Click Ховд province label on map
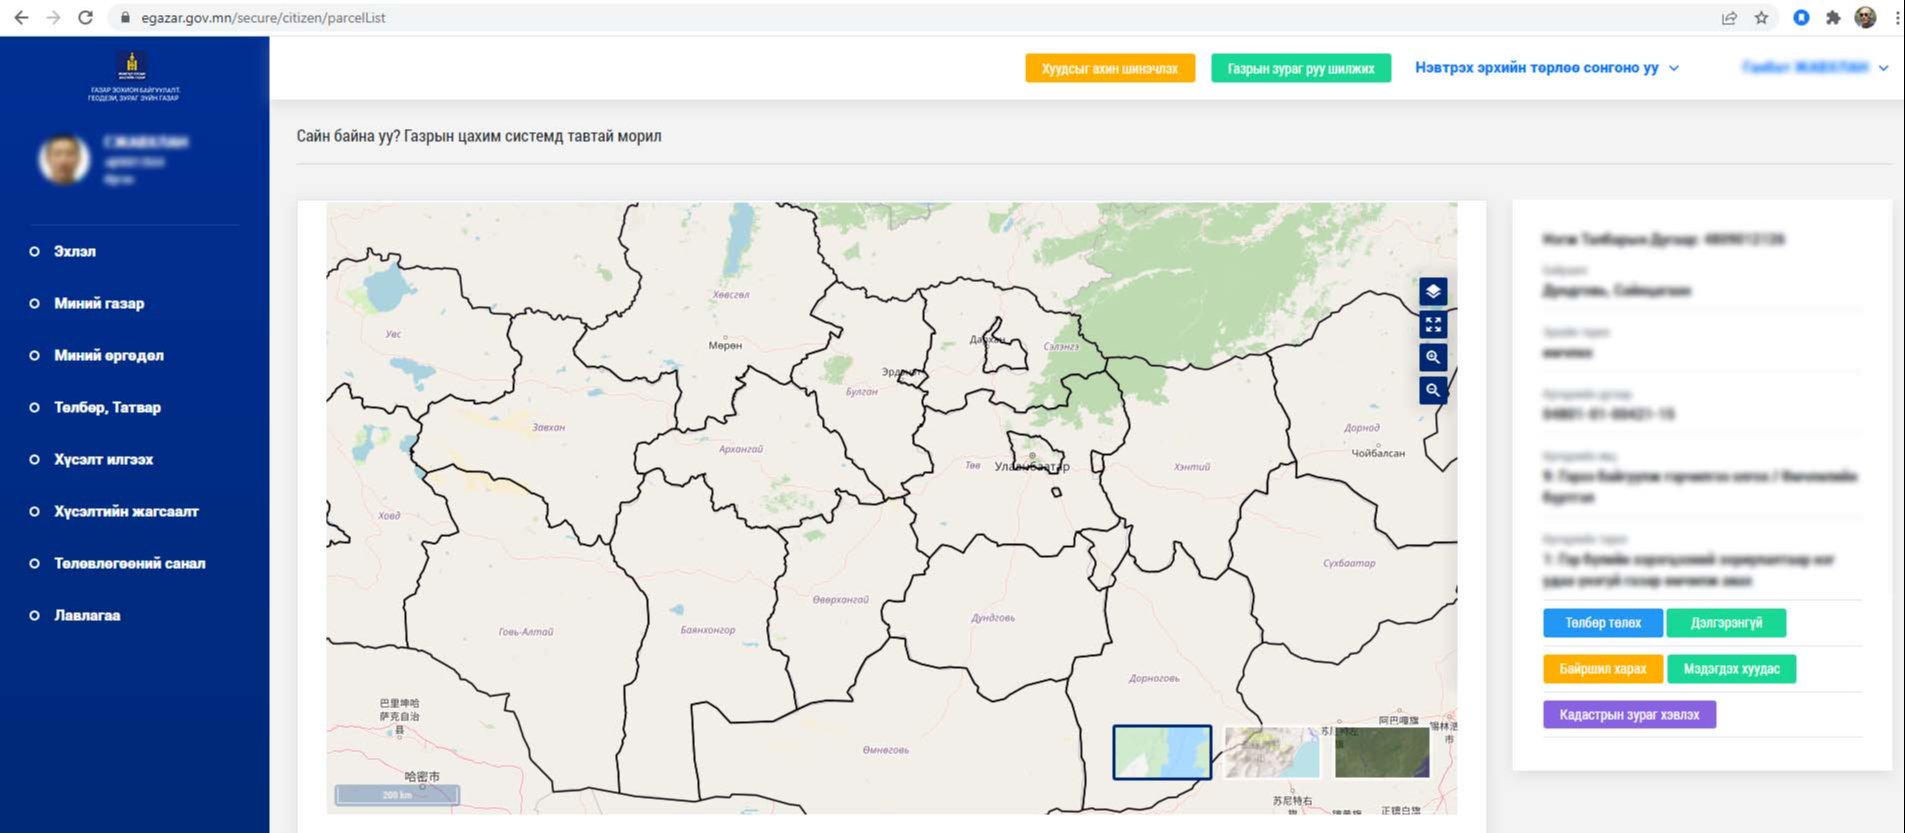 pyautogui.click(x=389, y=516)
